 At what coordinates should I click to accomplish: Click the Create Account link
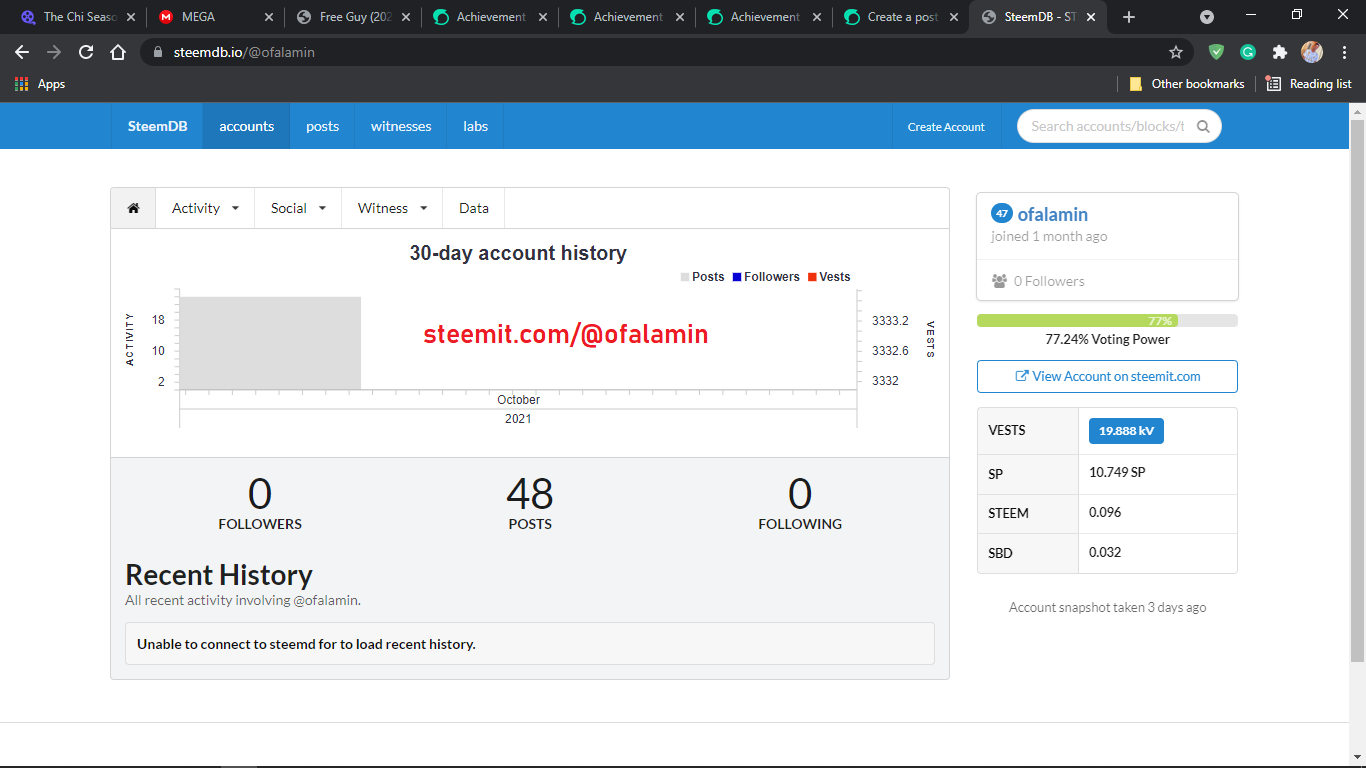(946, 126)
